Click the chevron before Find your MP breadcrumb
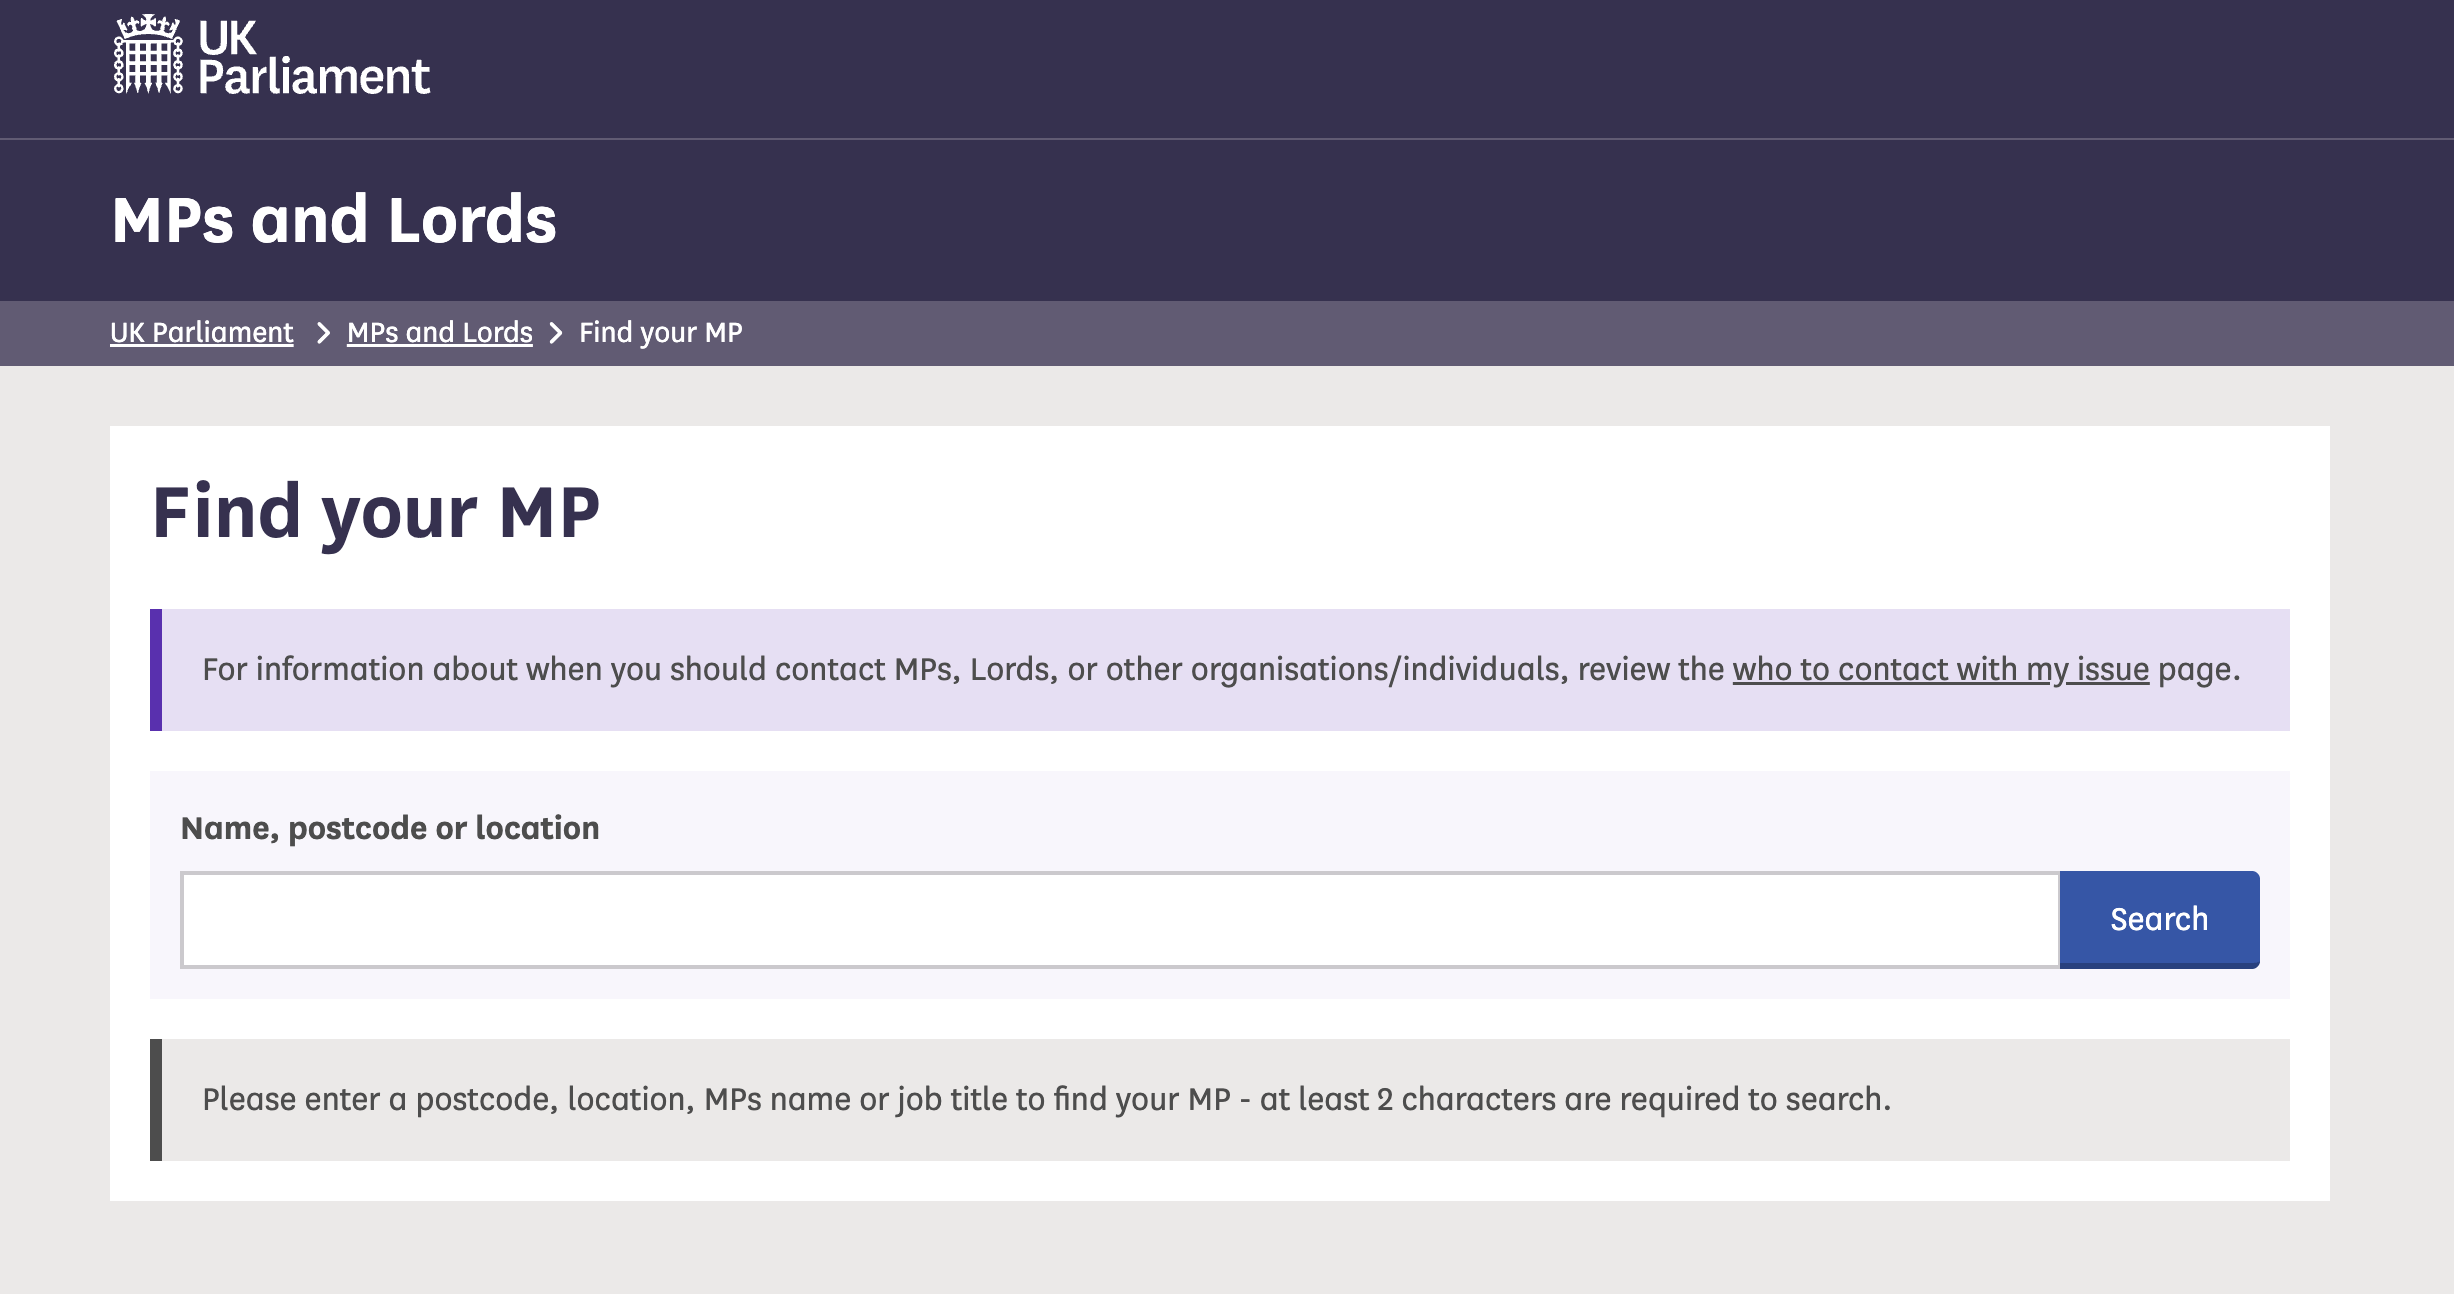The height and width of the screenshot is (1294, 2454). (556, 333)
